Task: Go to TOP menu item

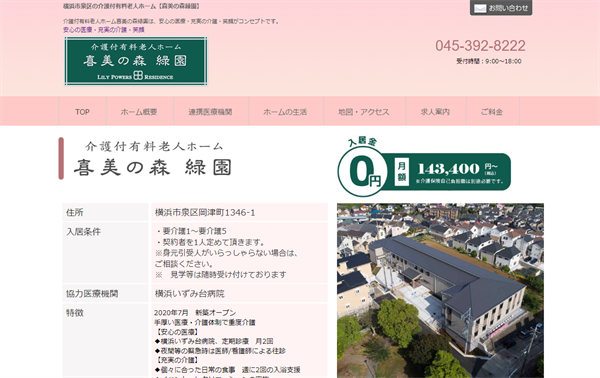Action: pyautogui.click(x=82, y=112)
